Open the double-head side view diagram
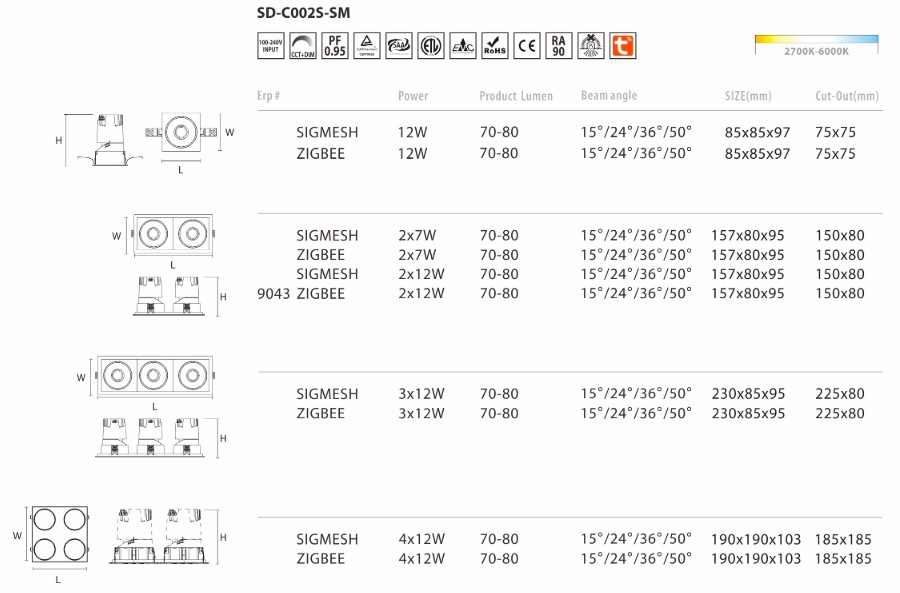 click(x=169, y=296)
